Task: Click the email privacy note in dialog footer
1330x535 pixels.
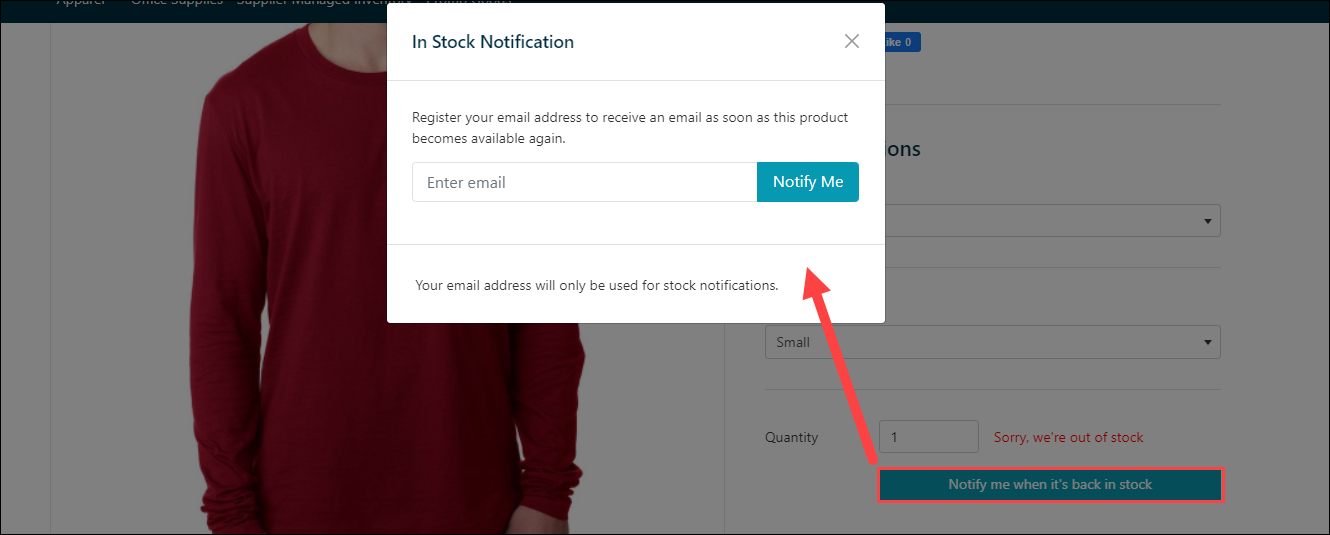Action: pos(596,285)
